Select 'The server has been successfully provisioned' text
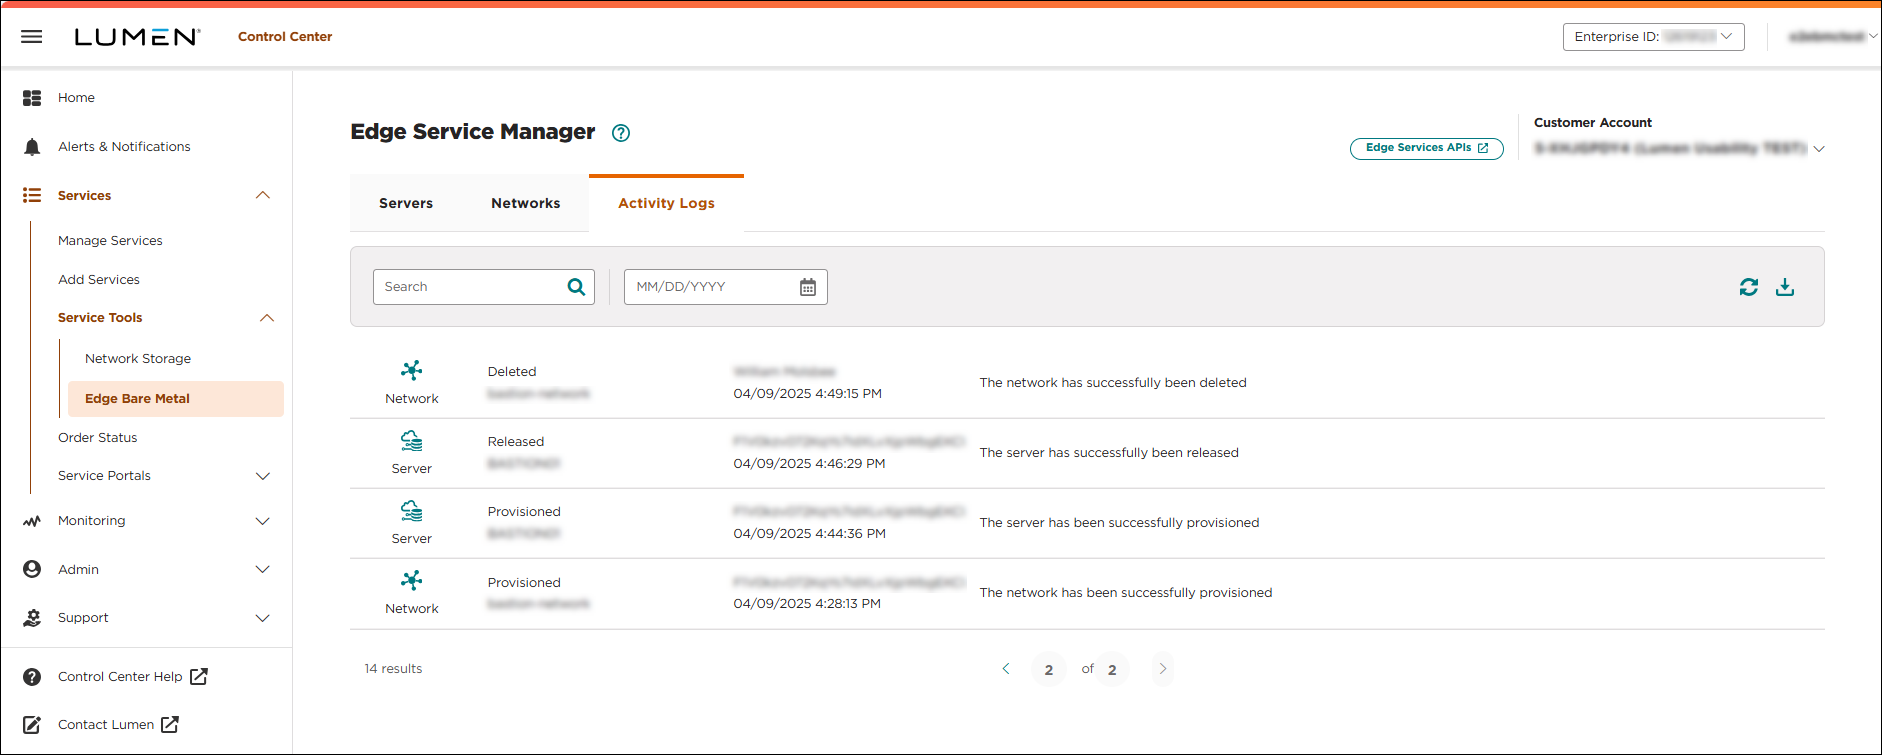The image size is (1882, 755). 1119,523
